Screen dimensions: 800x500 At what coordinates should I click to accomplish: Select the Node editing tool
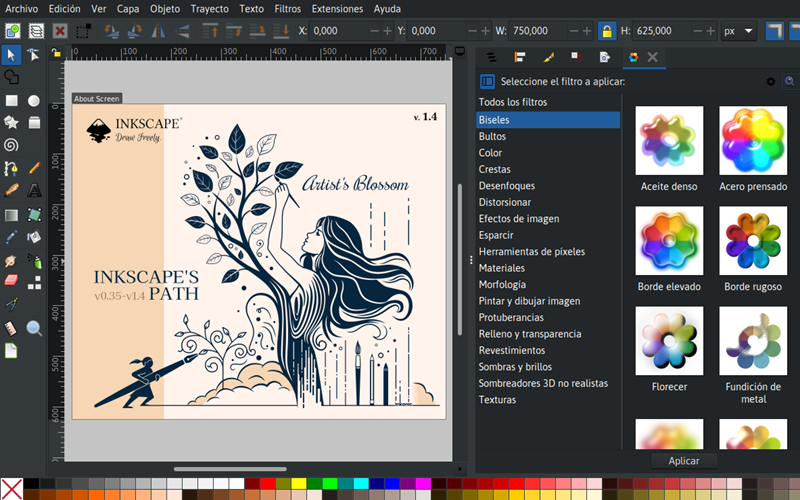click(x=34, y=55)
